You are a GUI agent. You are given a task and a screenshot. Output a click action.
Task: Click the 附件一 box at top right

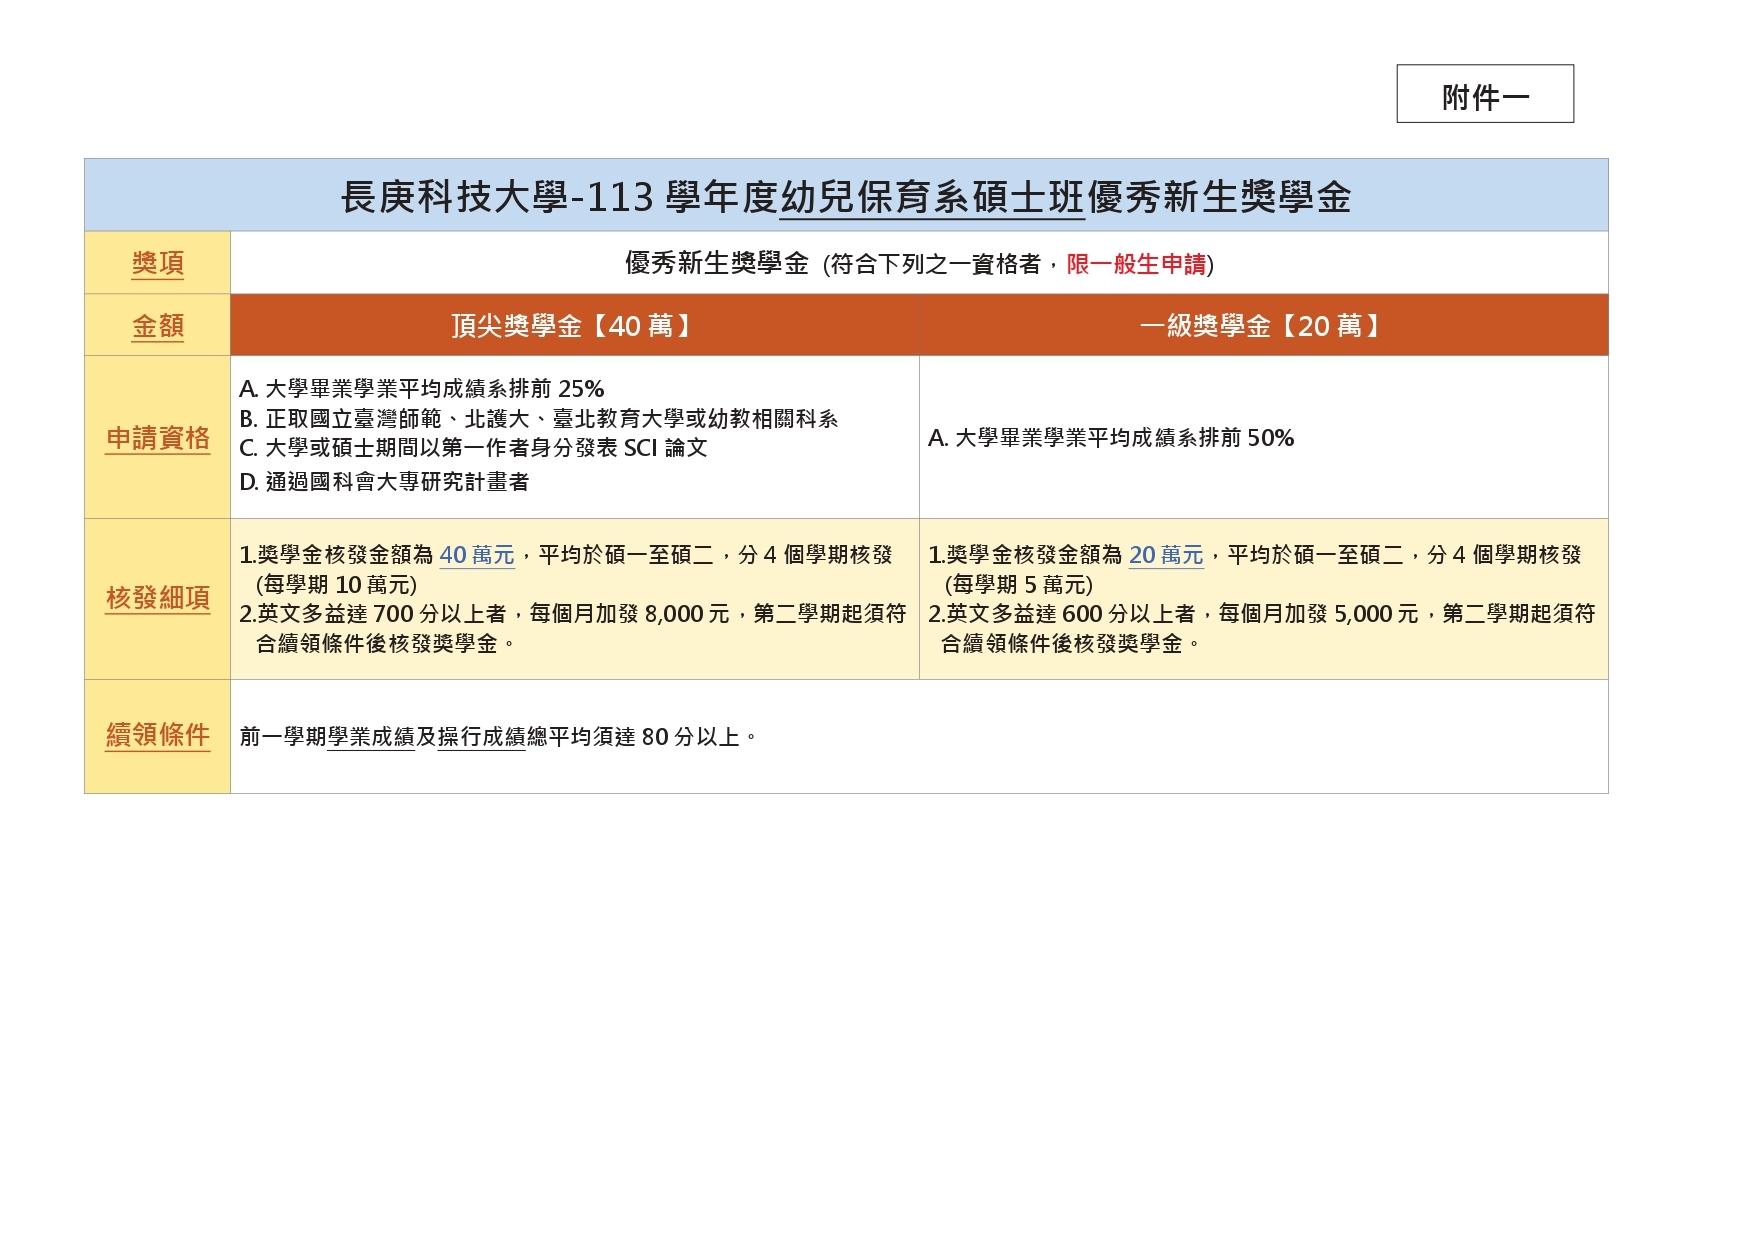coord(1484,95)
